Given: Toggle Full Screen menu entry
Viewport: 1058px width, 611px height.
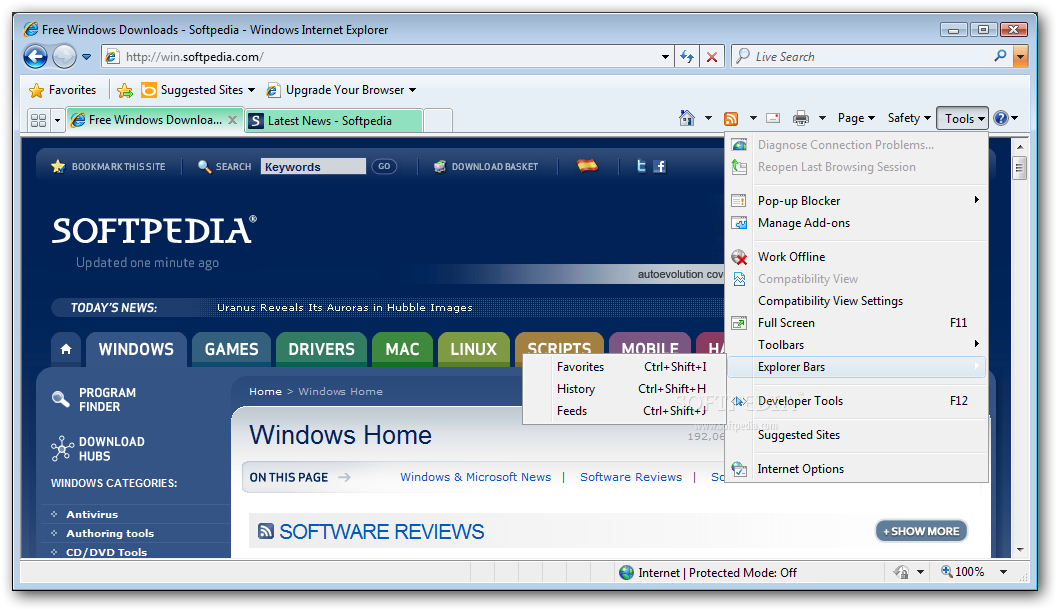Looking at the screenshot, I should click(x=856, y=322).
